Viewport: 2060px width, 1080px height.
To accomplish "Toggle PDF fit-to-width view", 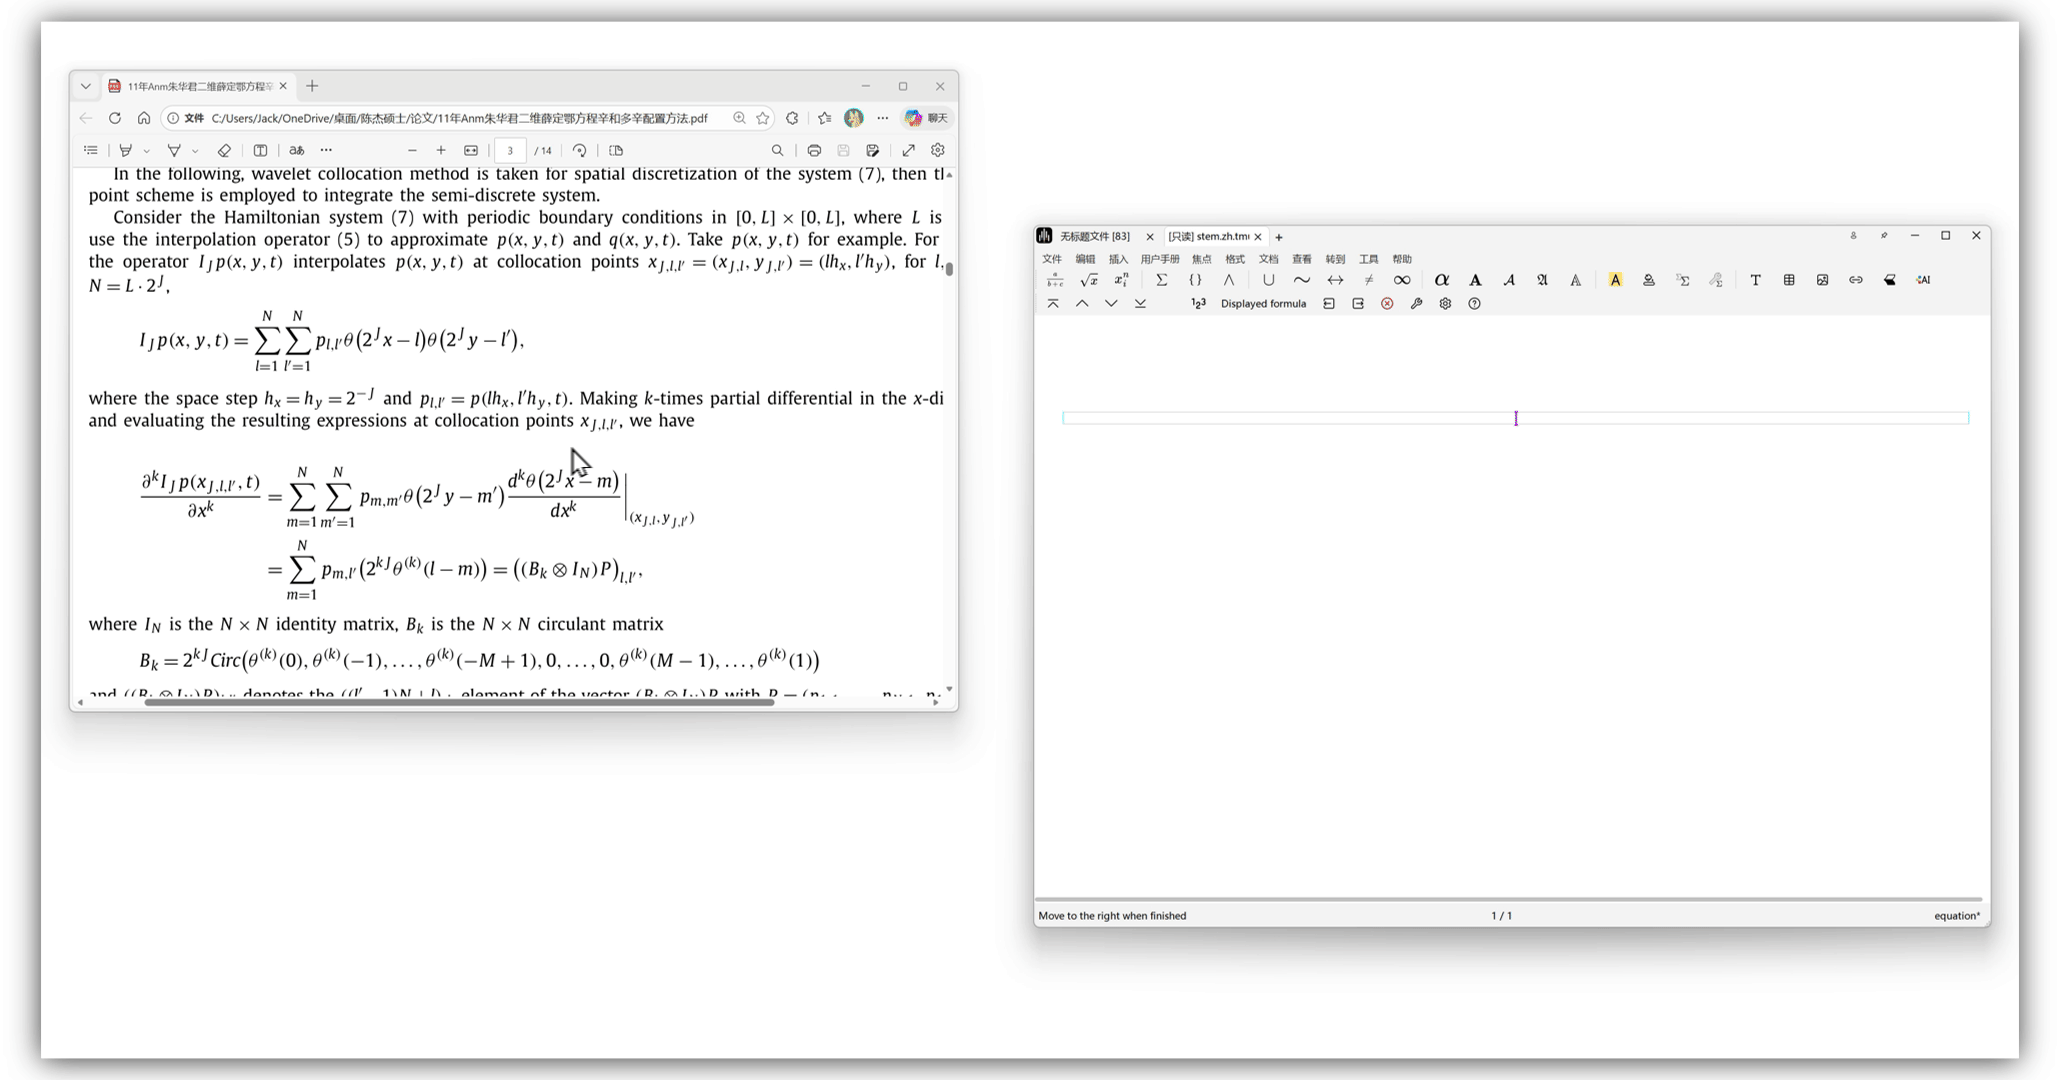I will click(x=471, y=151).
